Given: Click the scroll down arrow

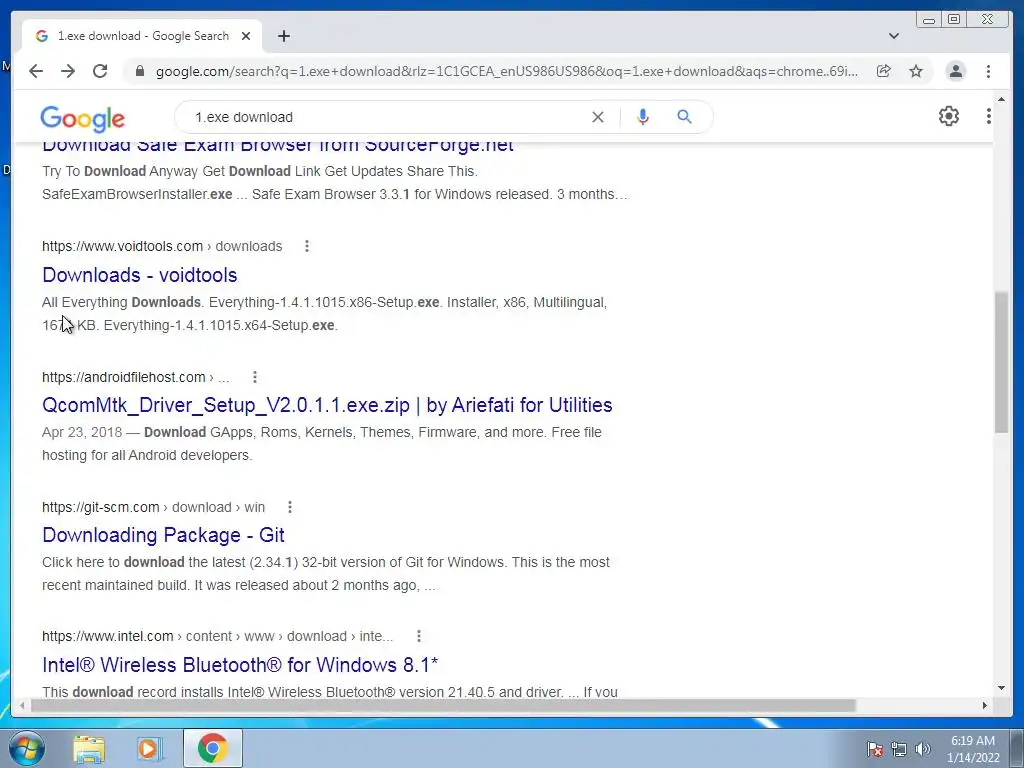Looking at the screenshot, I should pos(1001,688).
